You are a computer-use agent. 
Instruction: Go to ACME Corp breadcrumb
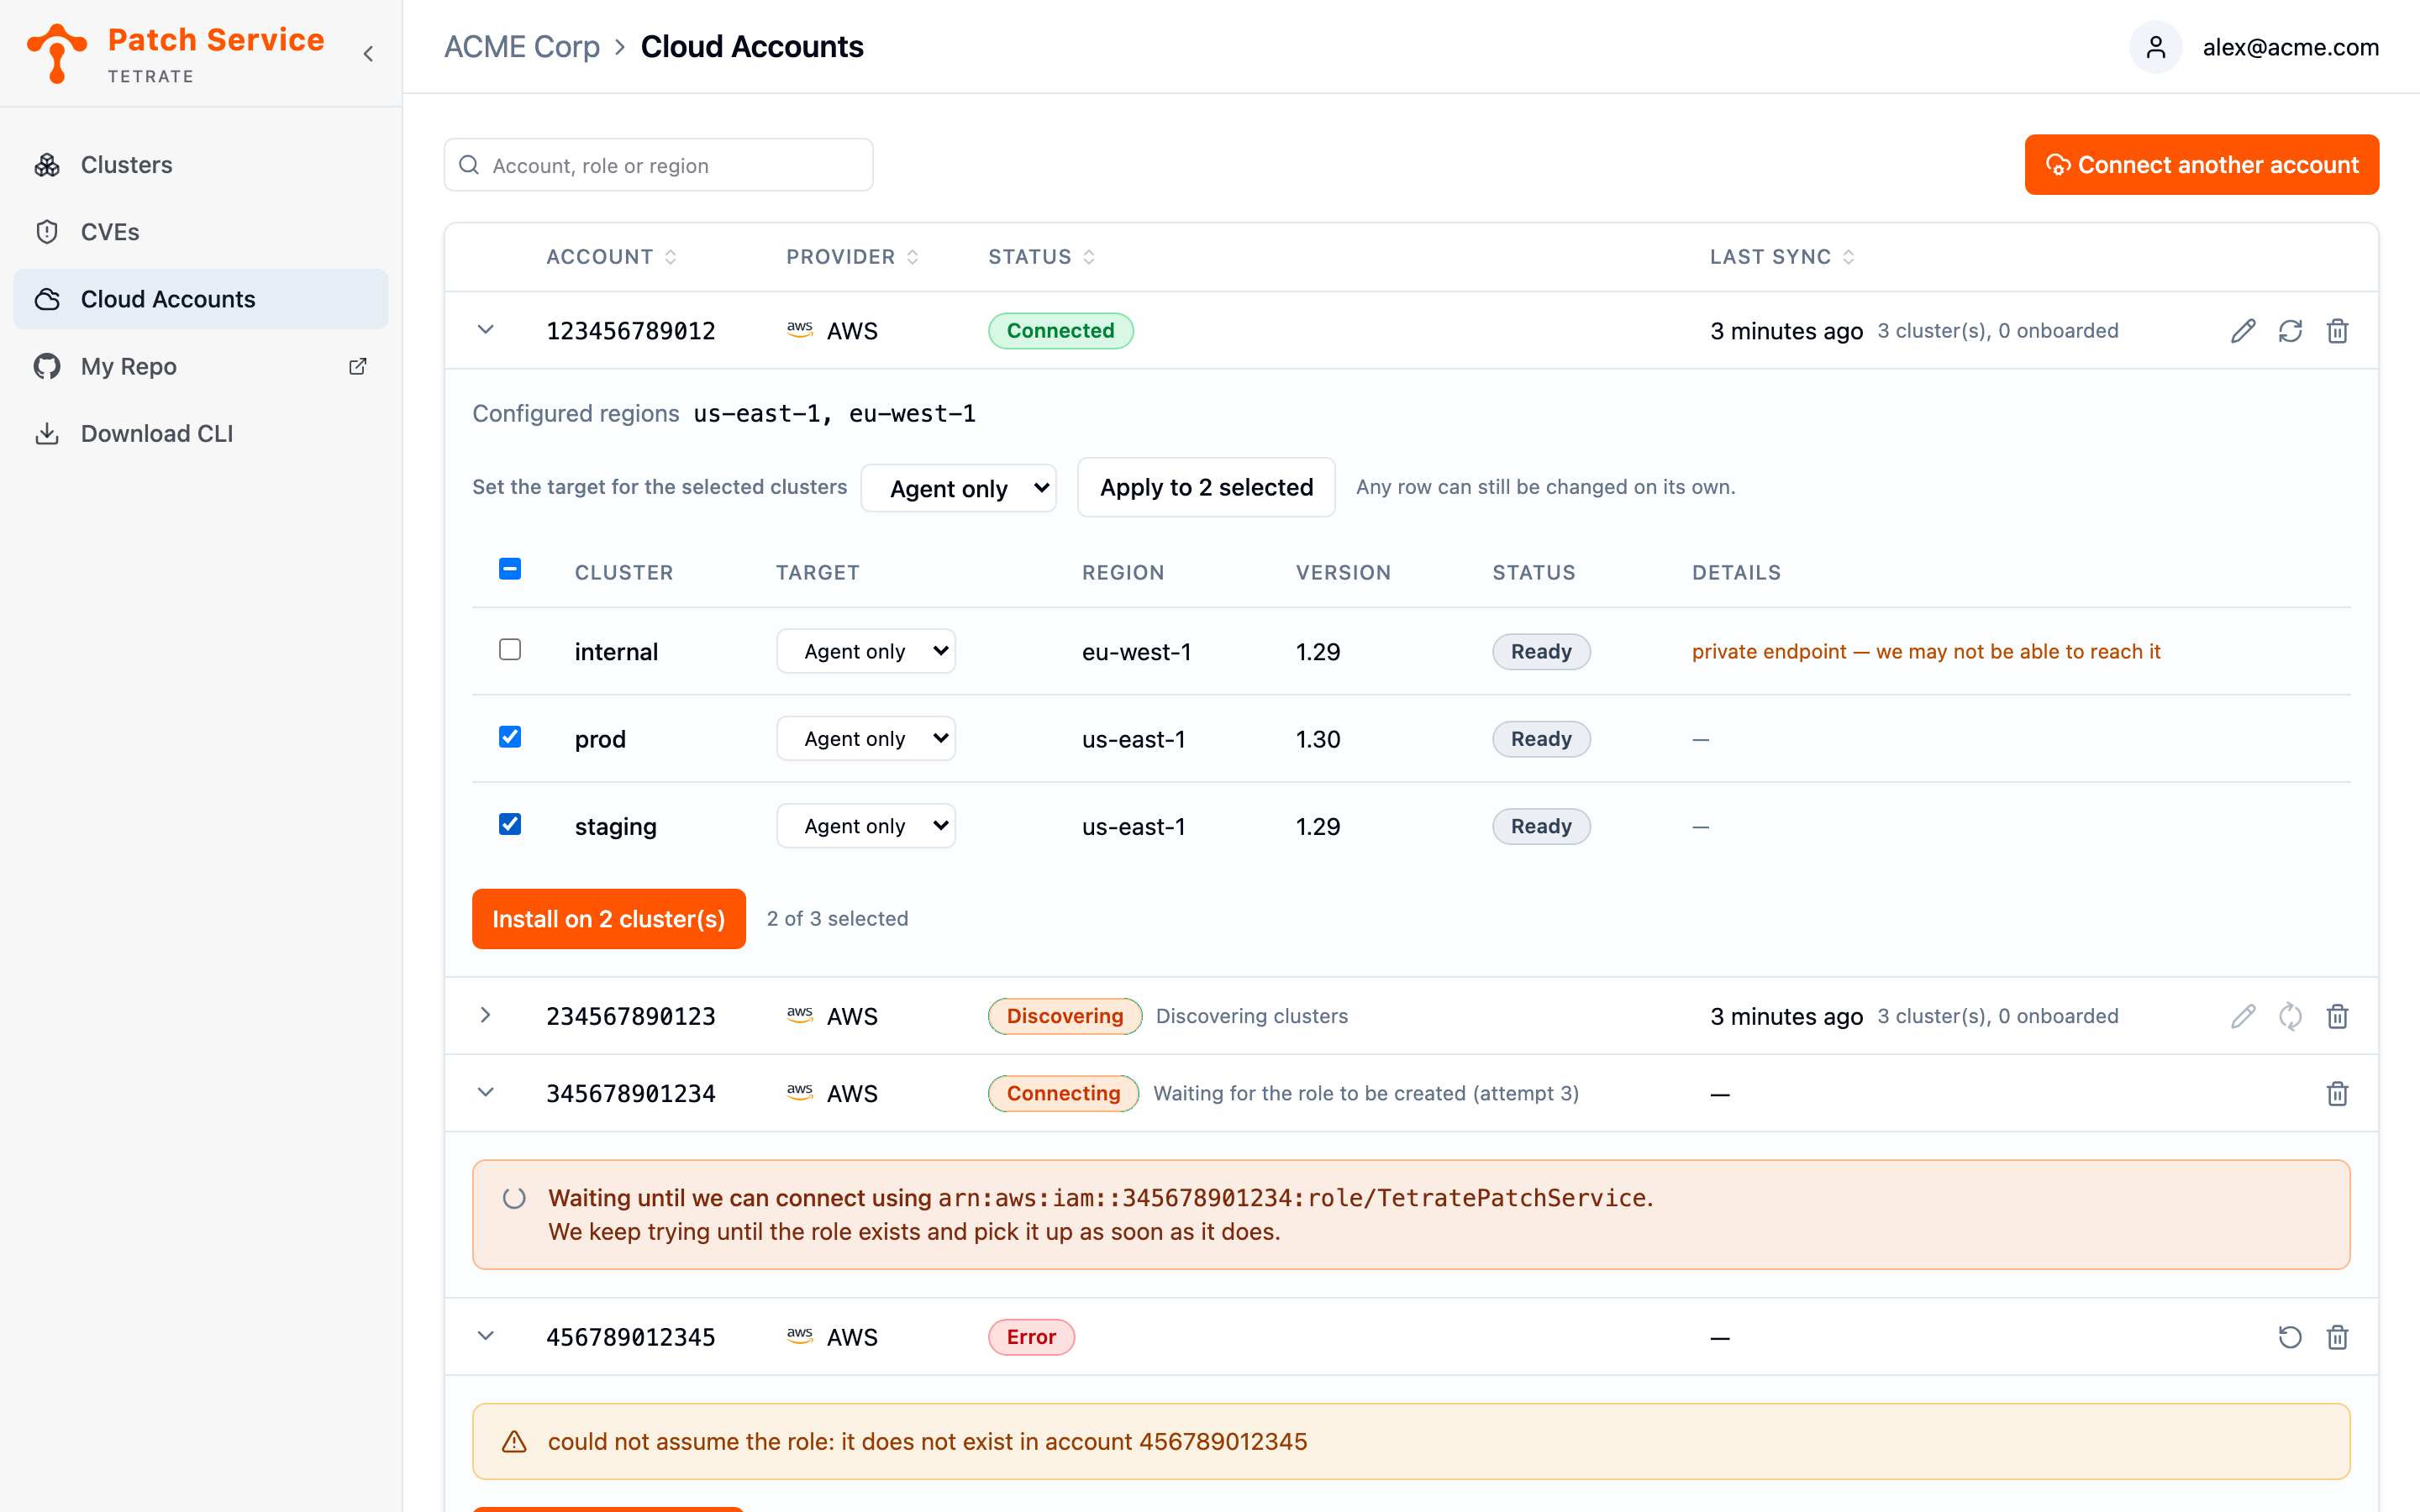522,47
